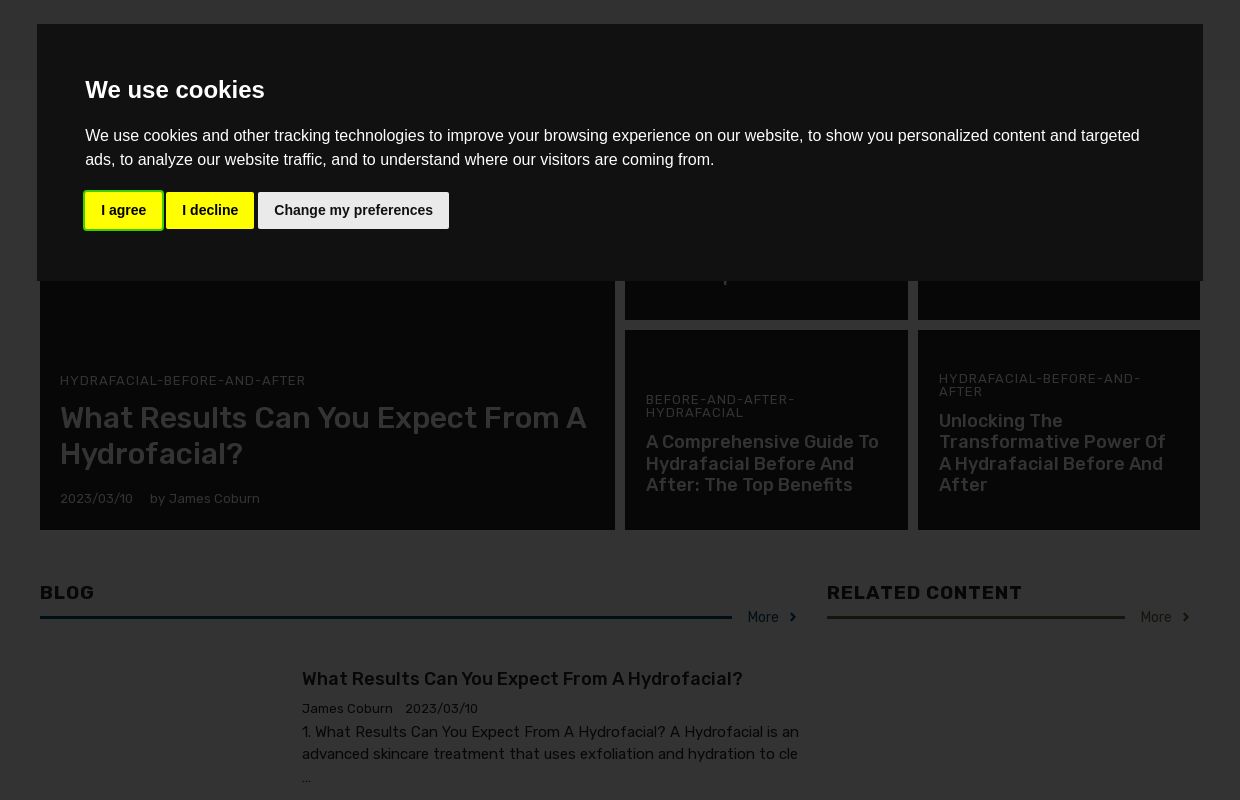Open Change my preferences for cookies

[x=353, y=210]
